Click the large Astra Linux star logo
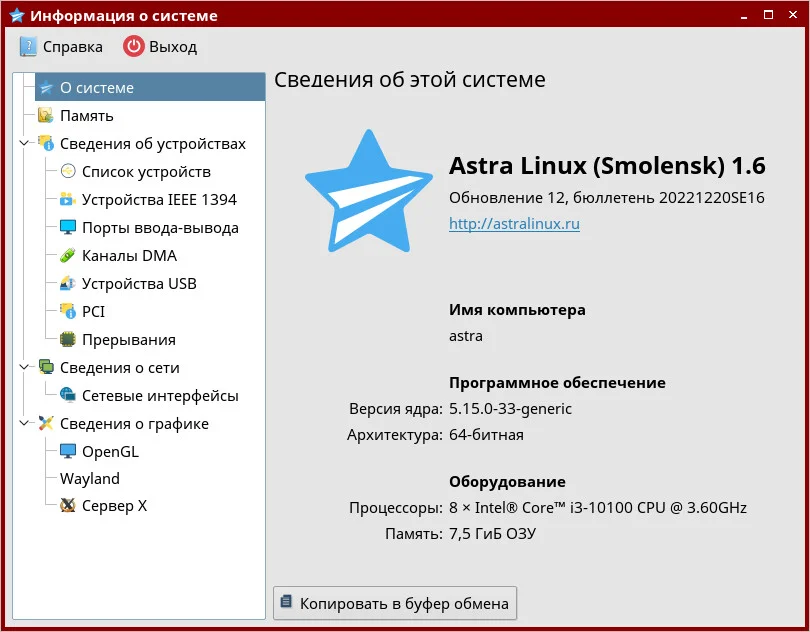The height and width of the screenshot is (632, 810). tap(369, 193)
